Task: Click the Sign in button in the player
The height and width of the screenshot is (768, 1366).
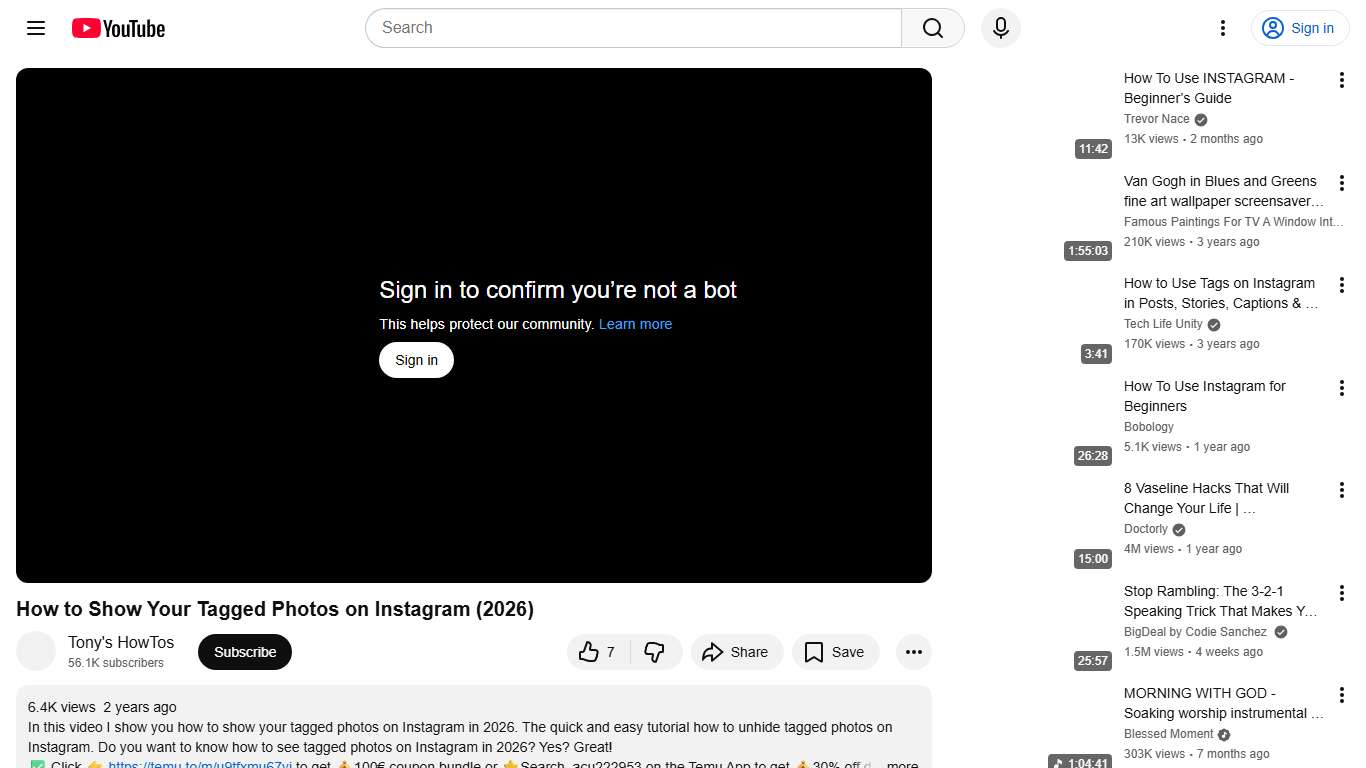Action: coord(416,359)
